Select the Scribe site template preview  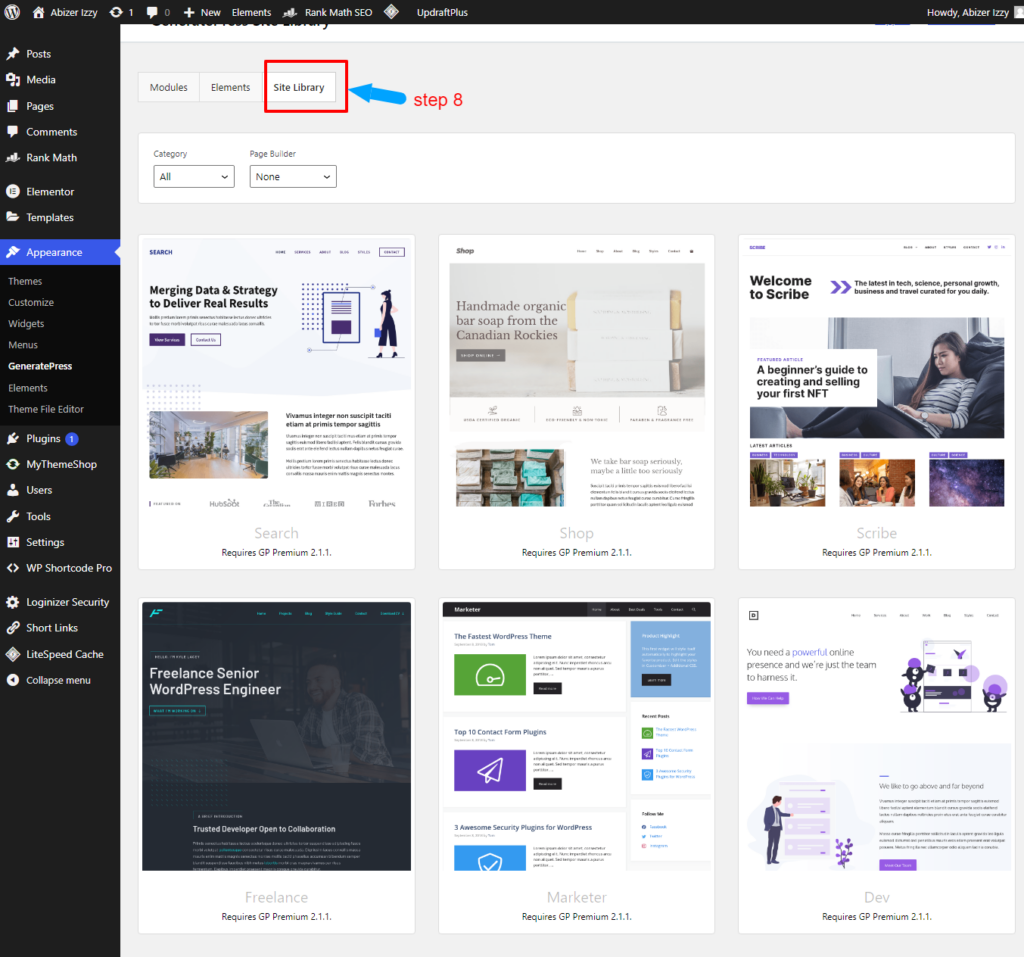coord(876,380)
